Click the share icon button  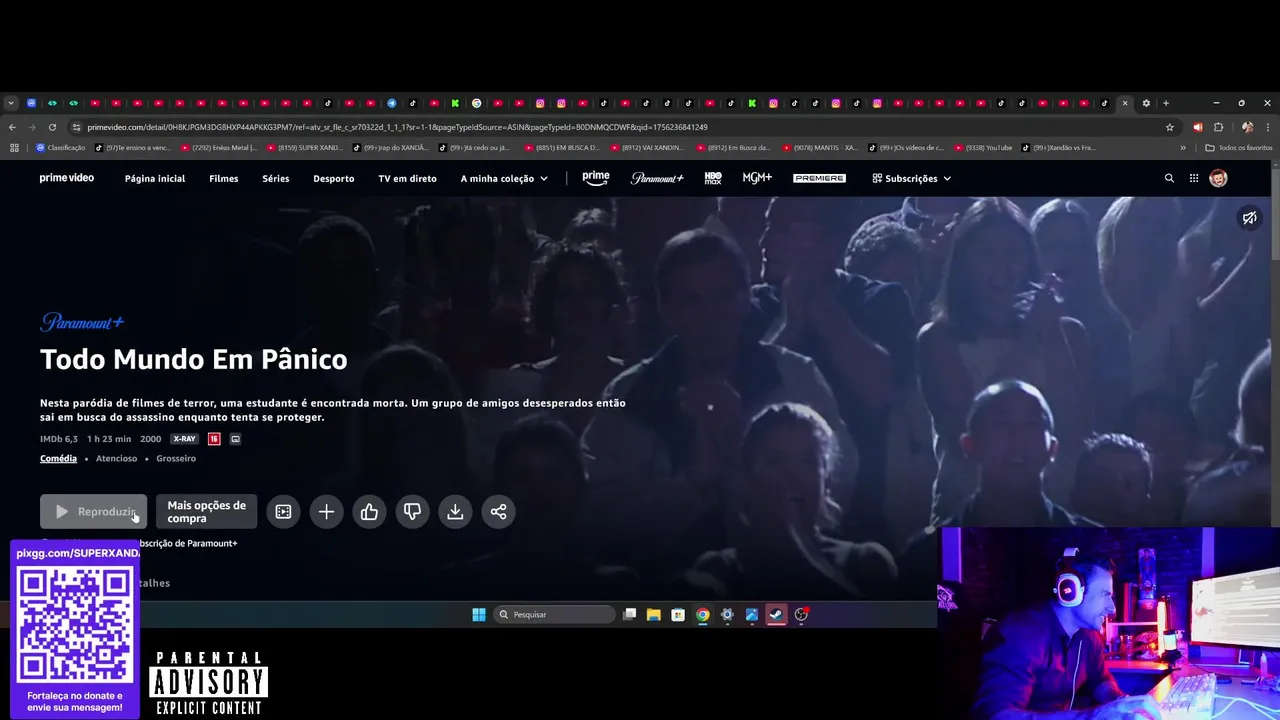pyautogui.click(x=498, y=512)
